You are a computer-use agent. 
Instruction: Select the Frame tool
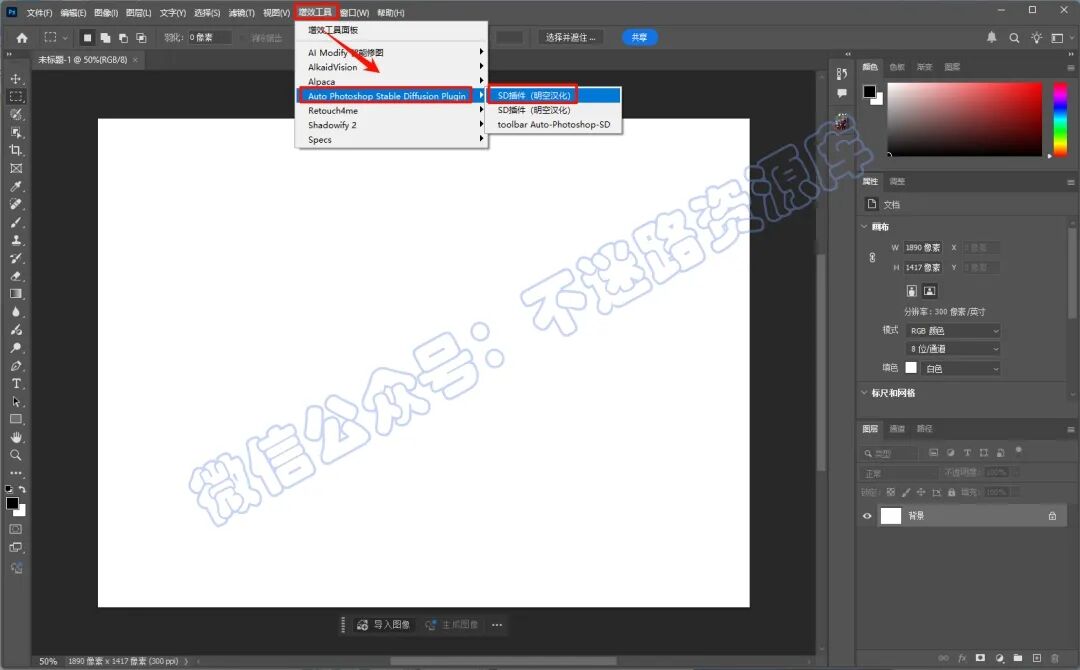pyautogui.click(x=16, y=168)
